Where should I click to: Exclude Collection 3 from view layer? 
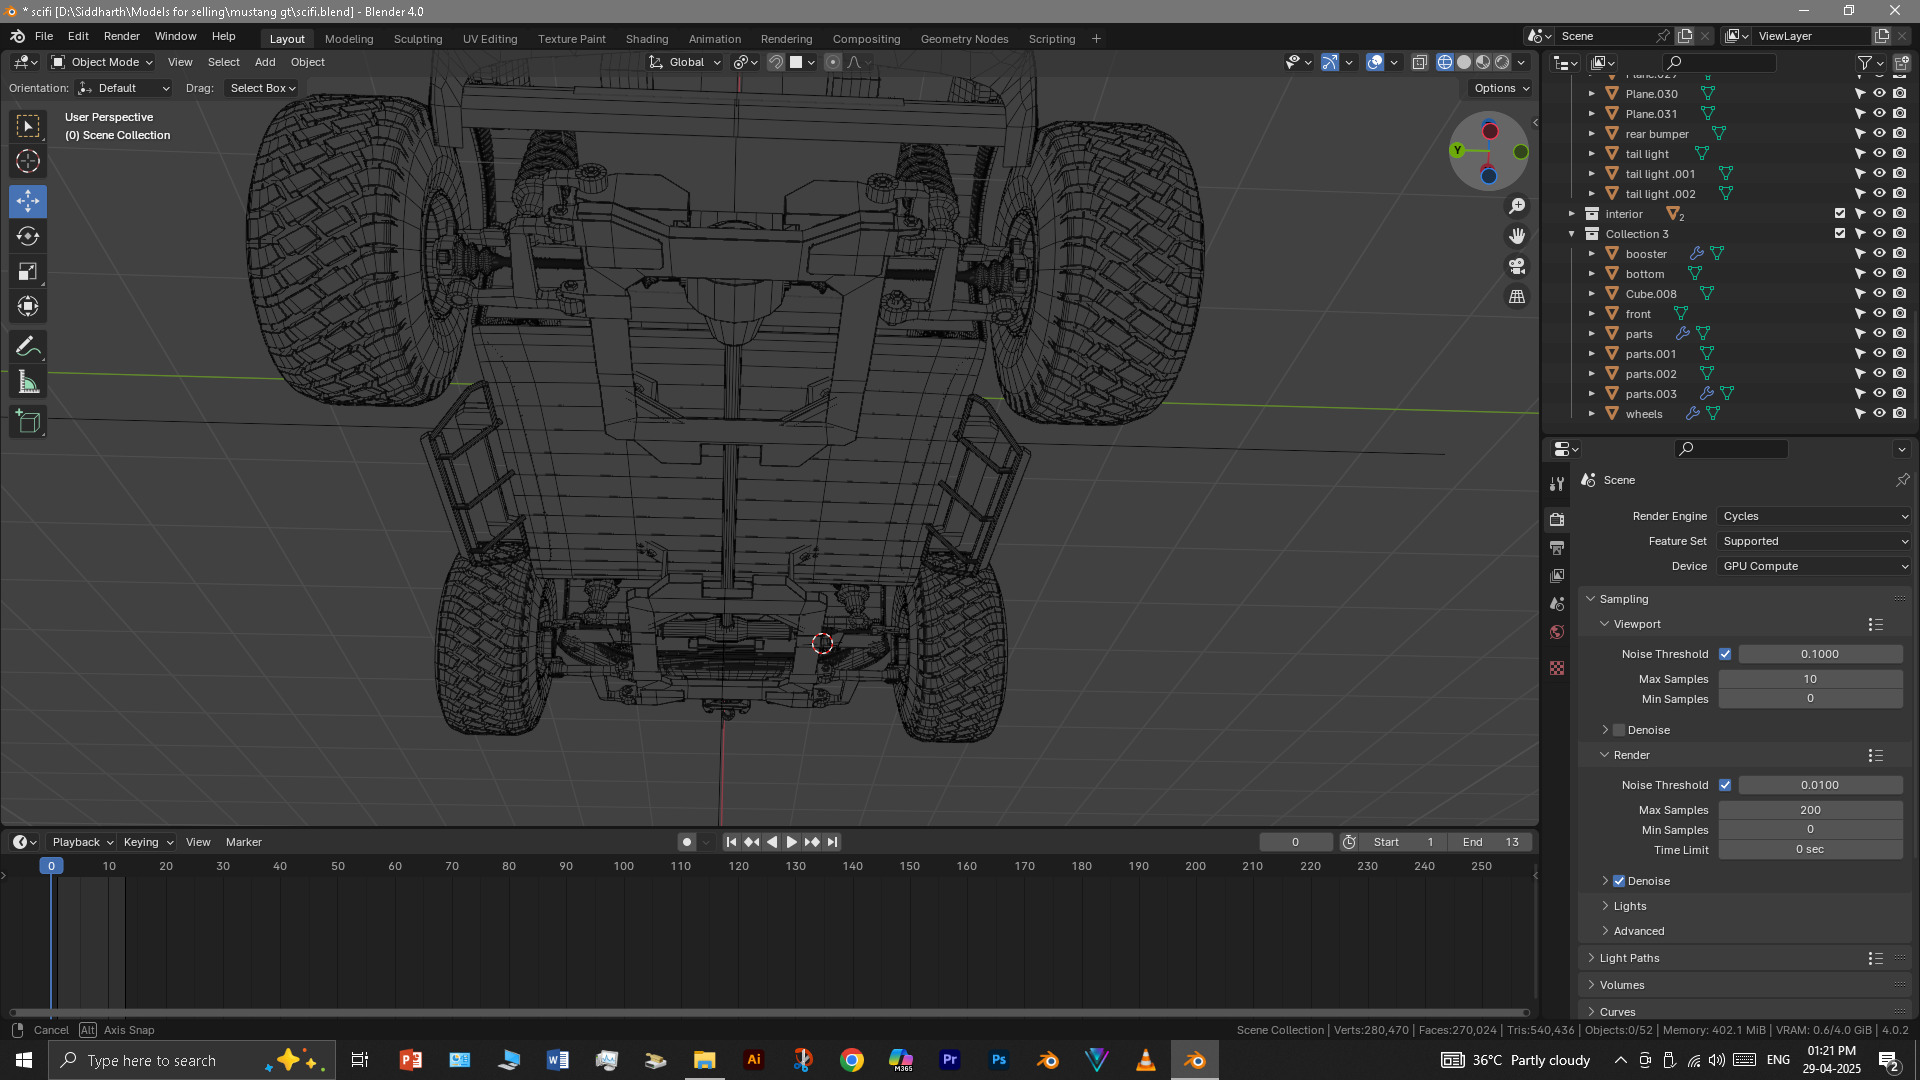point(1840,233)
